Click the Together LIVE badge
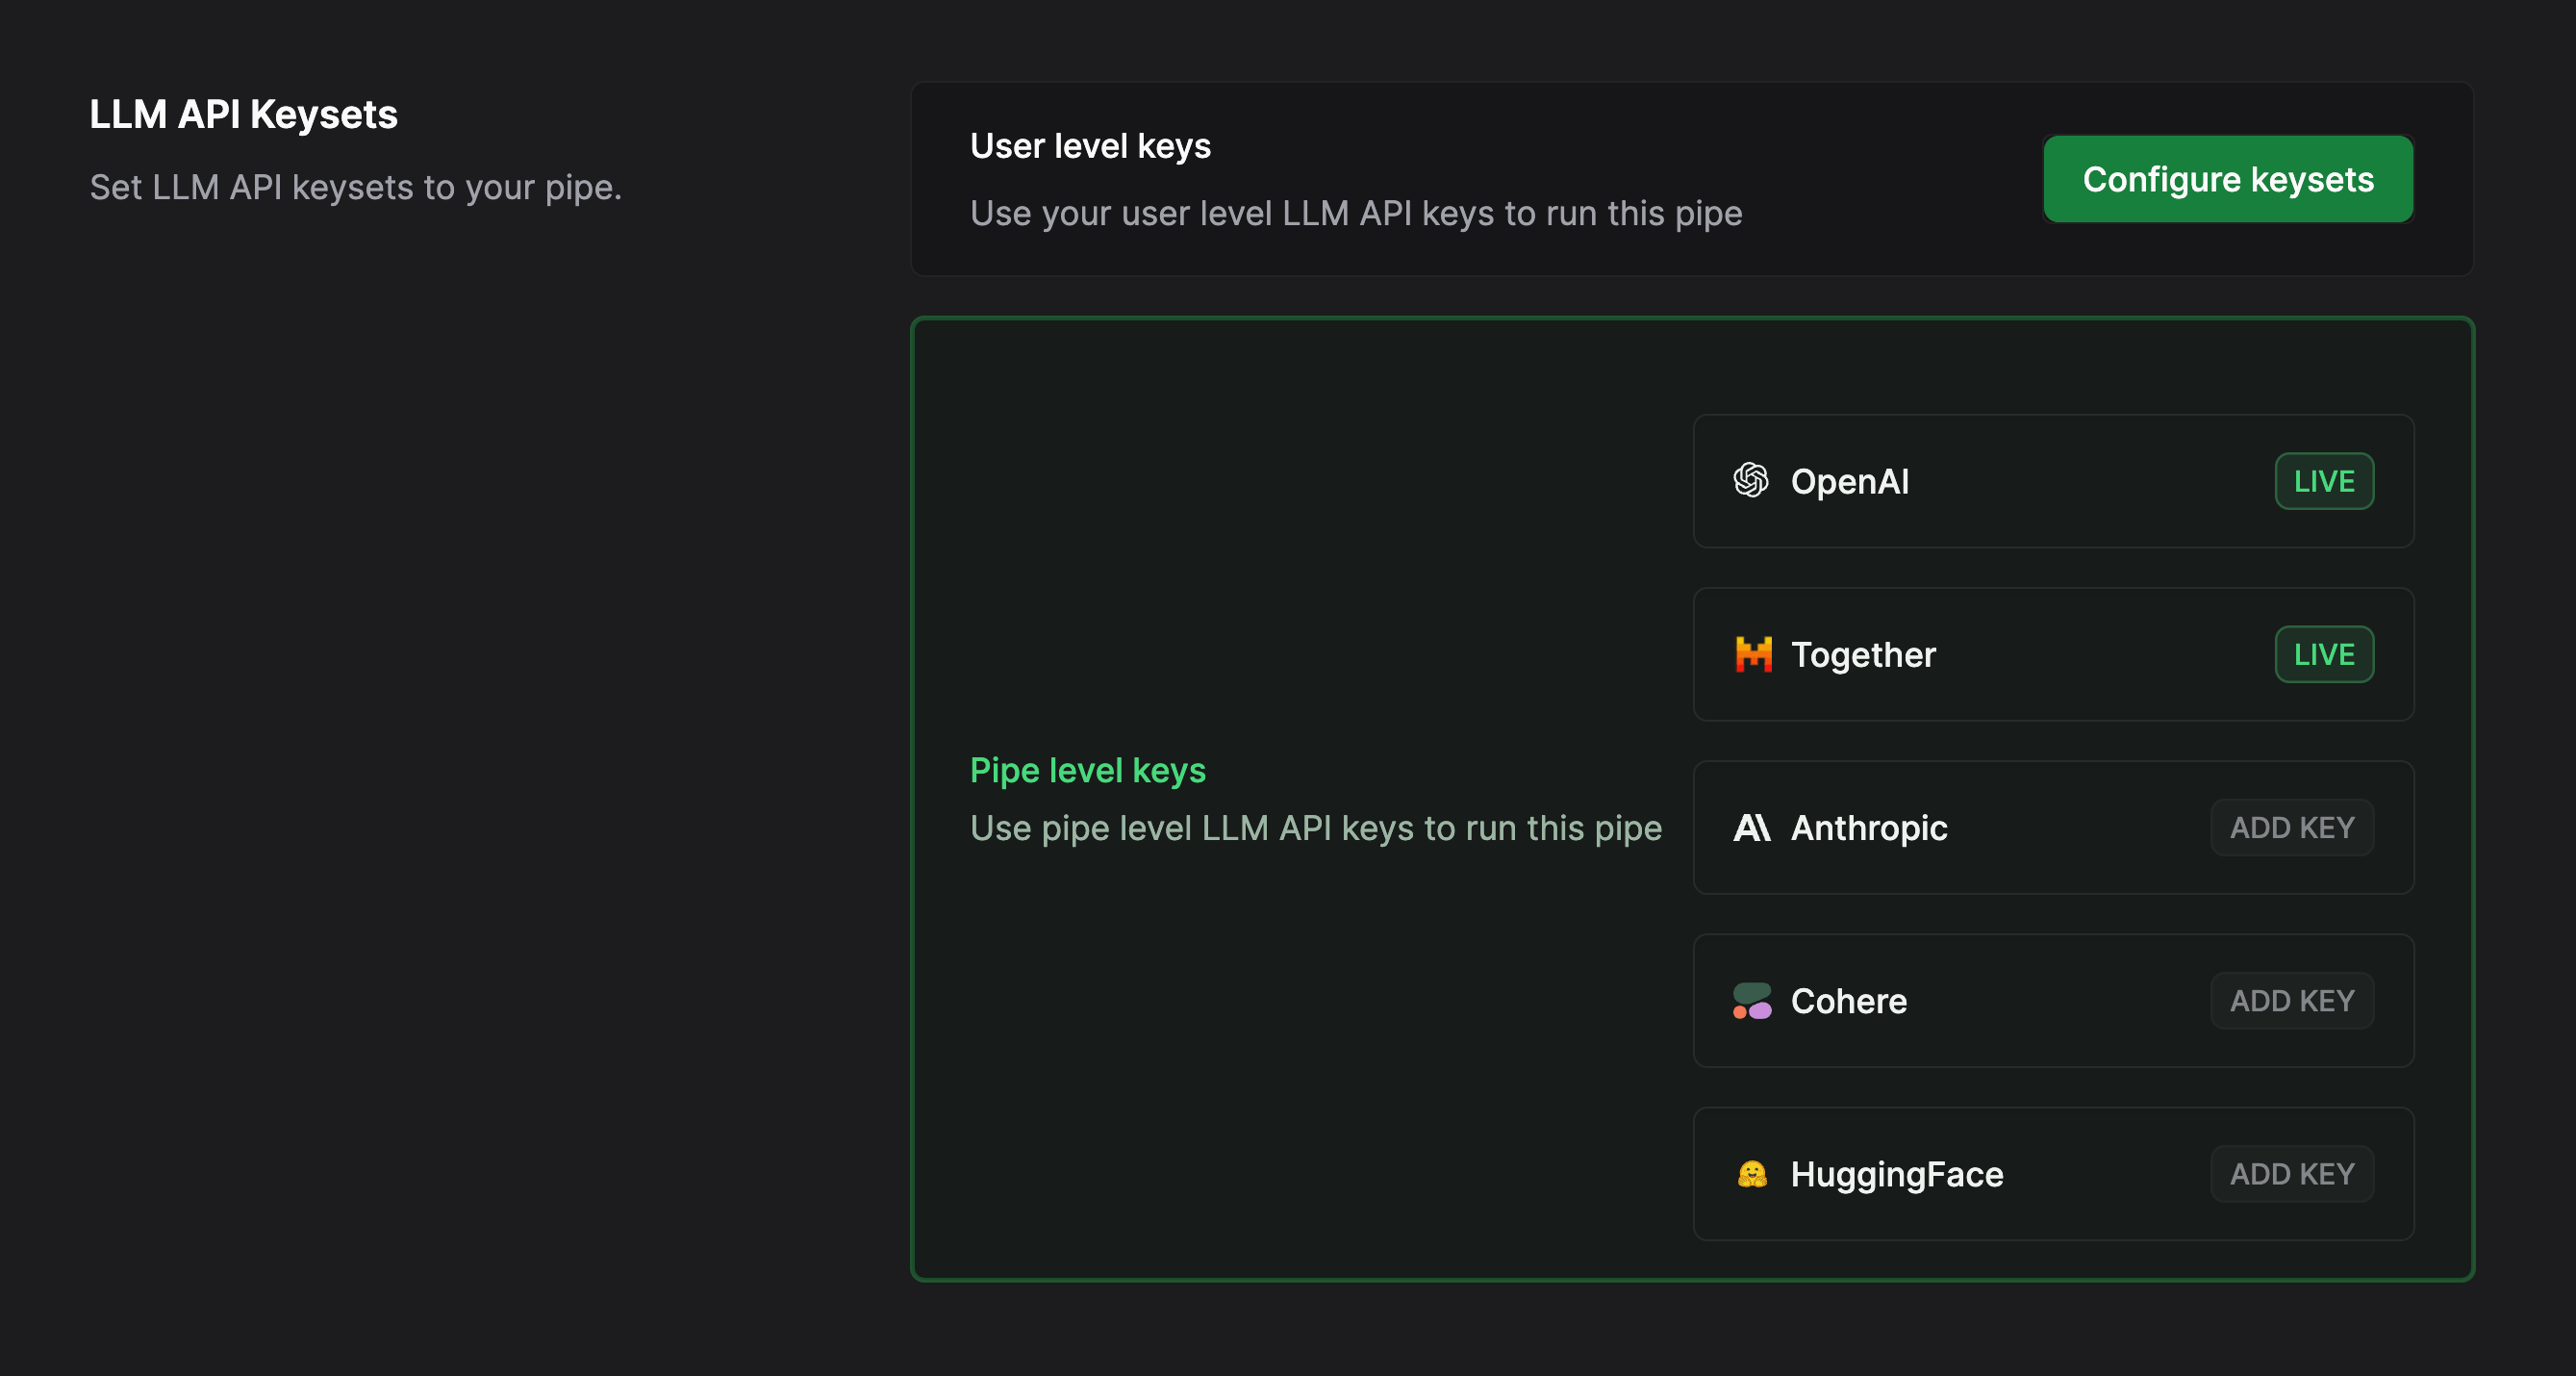The height and width of the screenshot is (1376, 2576). click(x=2324, y=654)
